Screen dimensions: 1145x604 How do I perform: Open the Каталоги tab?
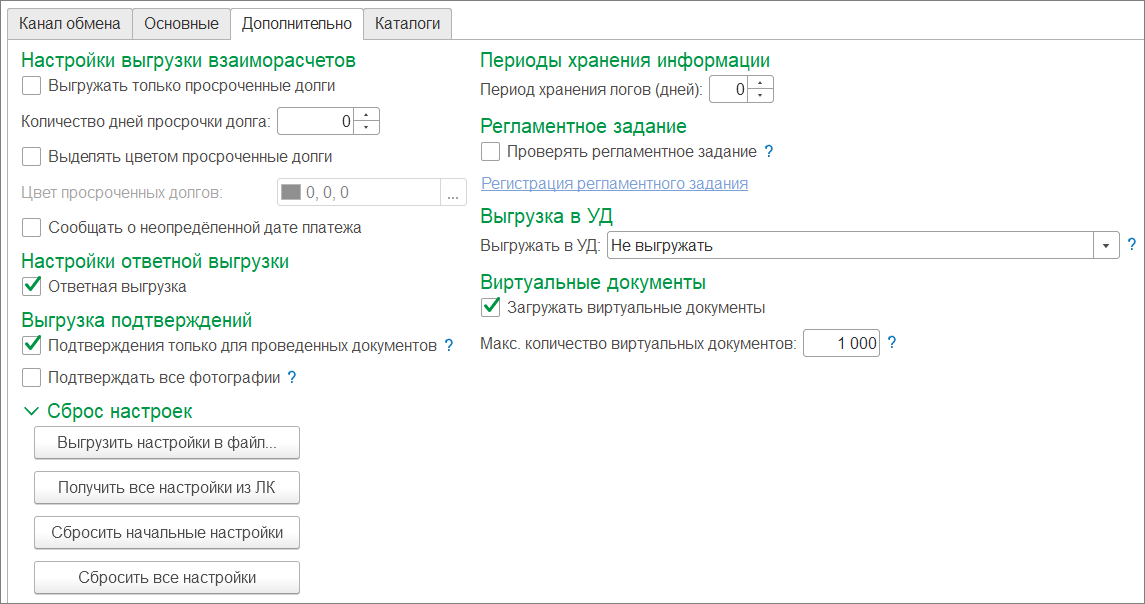point(407,23)
